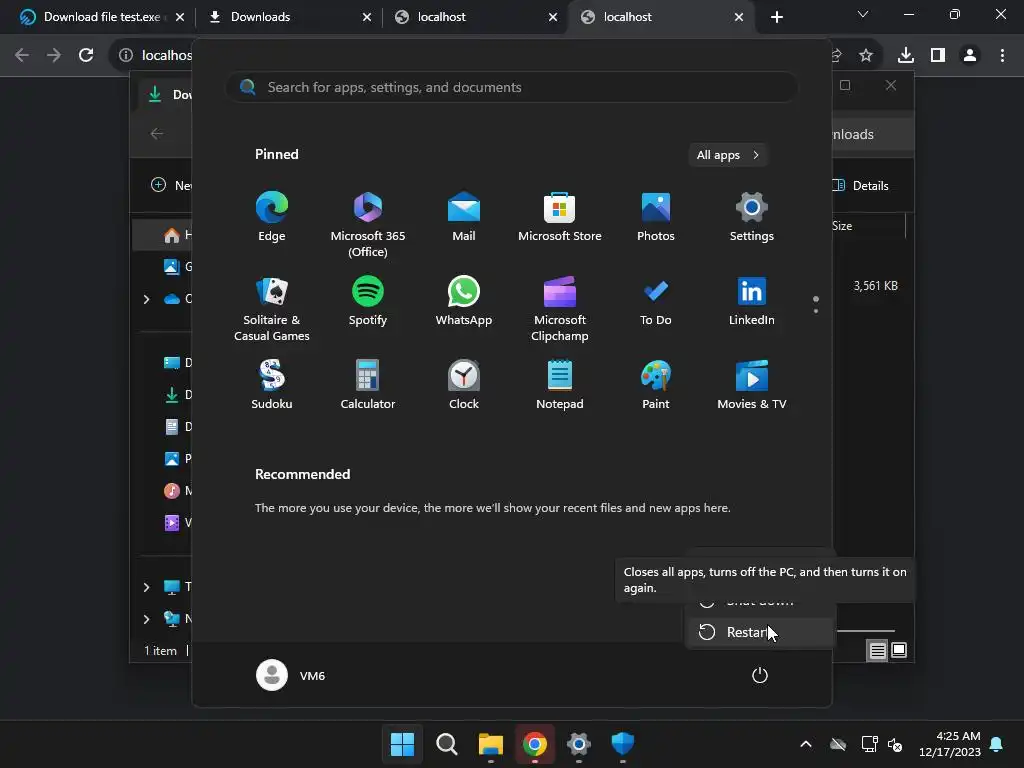This screenshot has height=768, width=1024.
Task: View site information in address bar
Action: point(126,55)
